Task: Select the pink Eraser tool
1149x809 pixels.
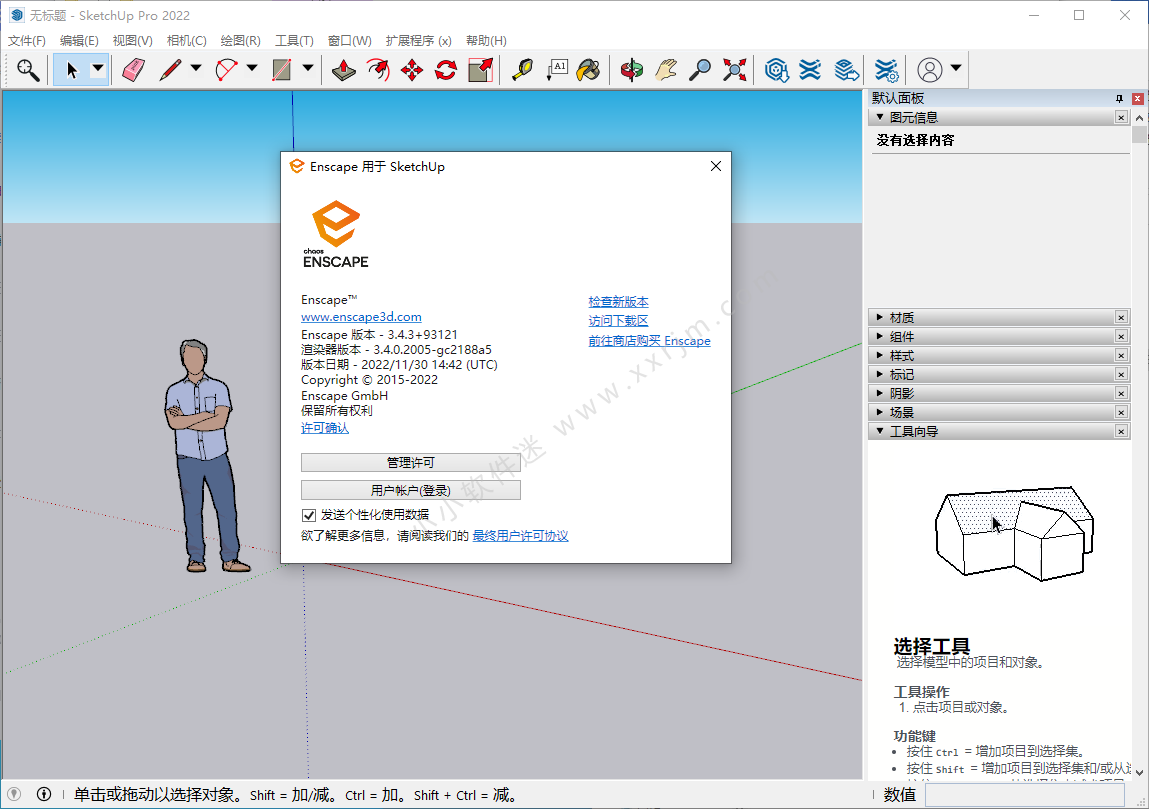Action: (133, 70)
